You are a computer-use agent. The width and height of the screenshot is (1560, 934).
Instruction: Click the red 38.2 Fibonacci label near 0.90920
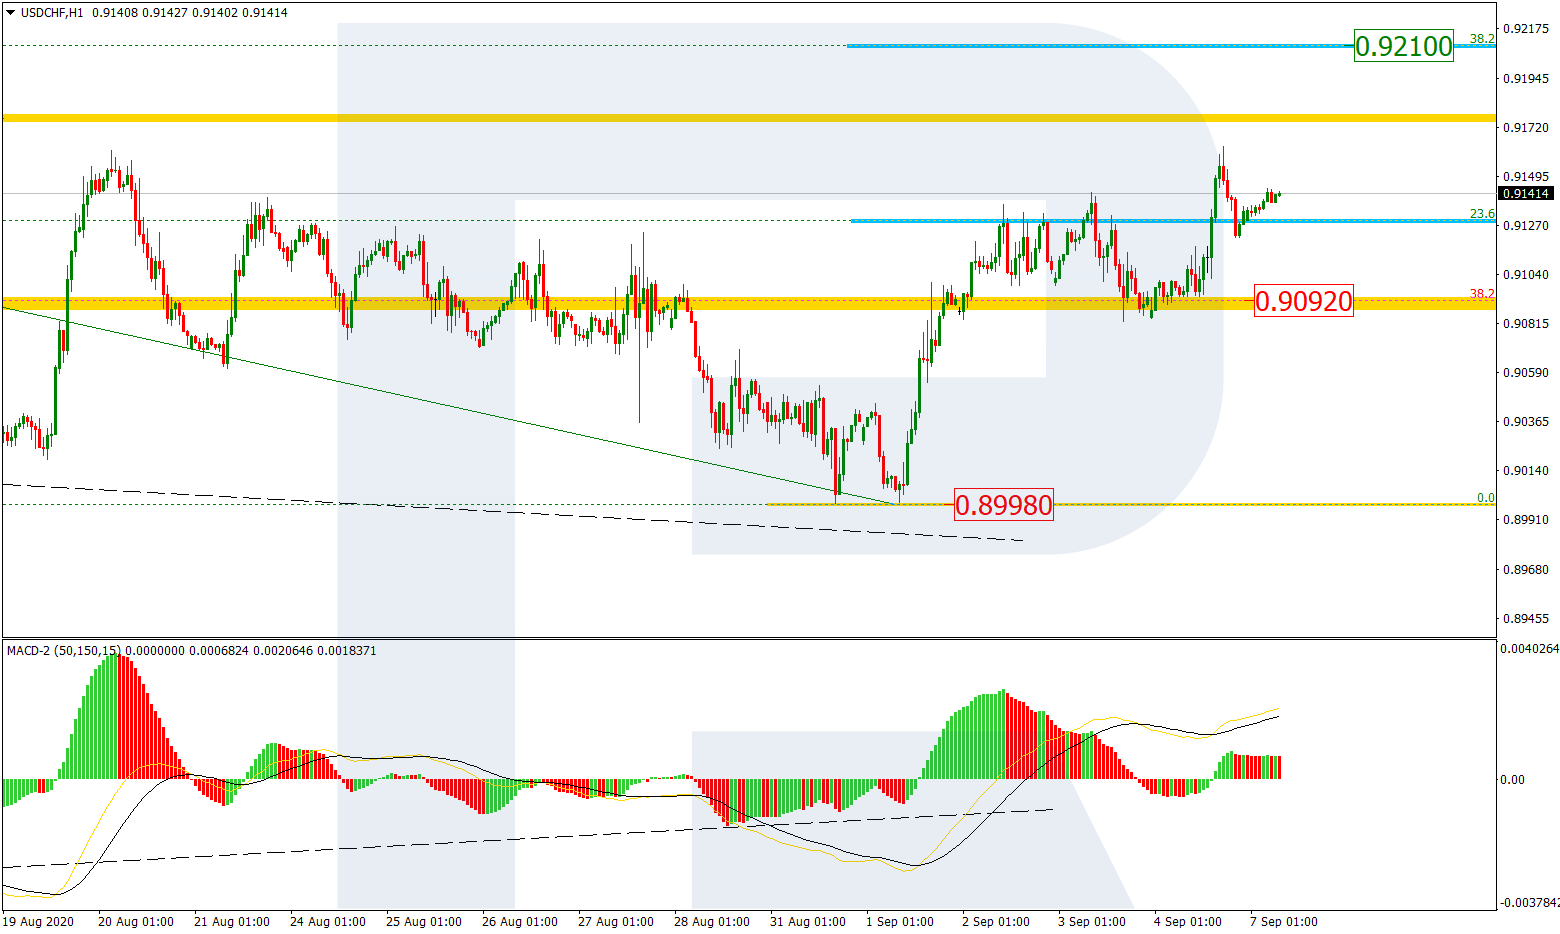coord(1482,294)
